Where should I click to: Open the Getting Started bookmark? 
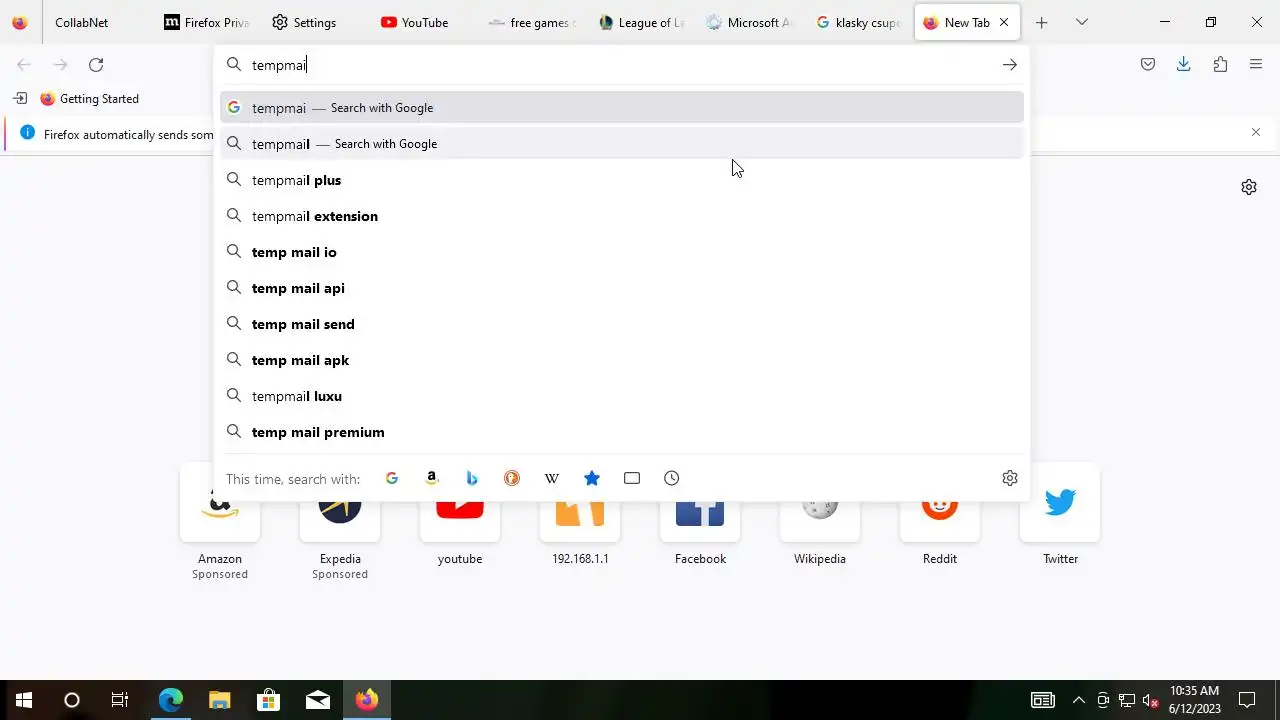pos(89,99)
